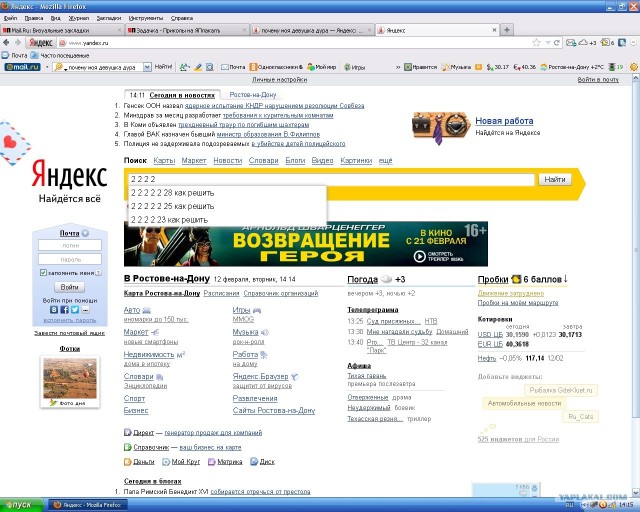The width and height of the screenshot is (640, 512).
Task: Toggle the запомнить меня checkbox
Action: pyautogui.click(x=43, y=272)
